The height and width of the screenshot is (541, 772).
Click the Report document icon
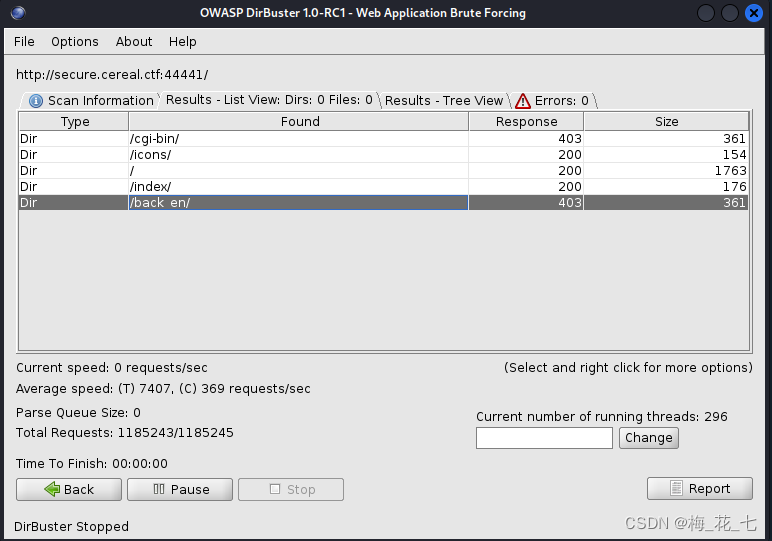[x=676, y=488]
